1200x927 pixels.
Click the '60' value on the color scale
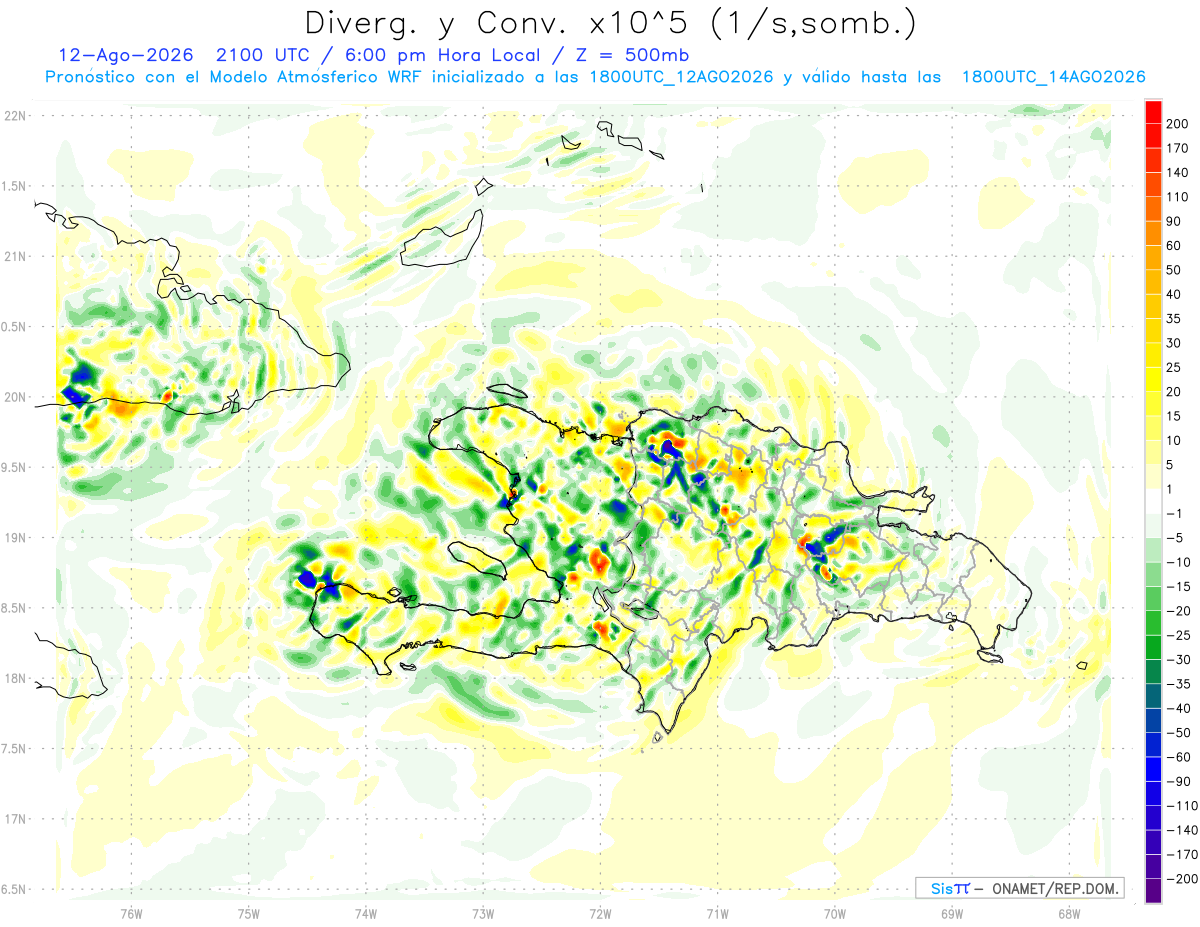point(1174,246)
